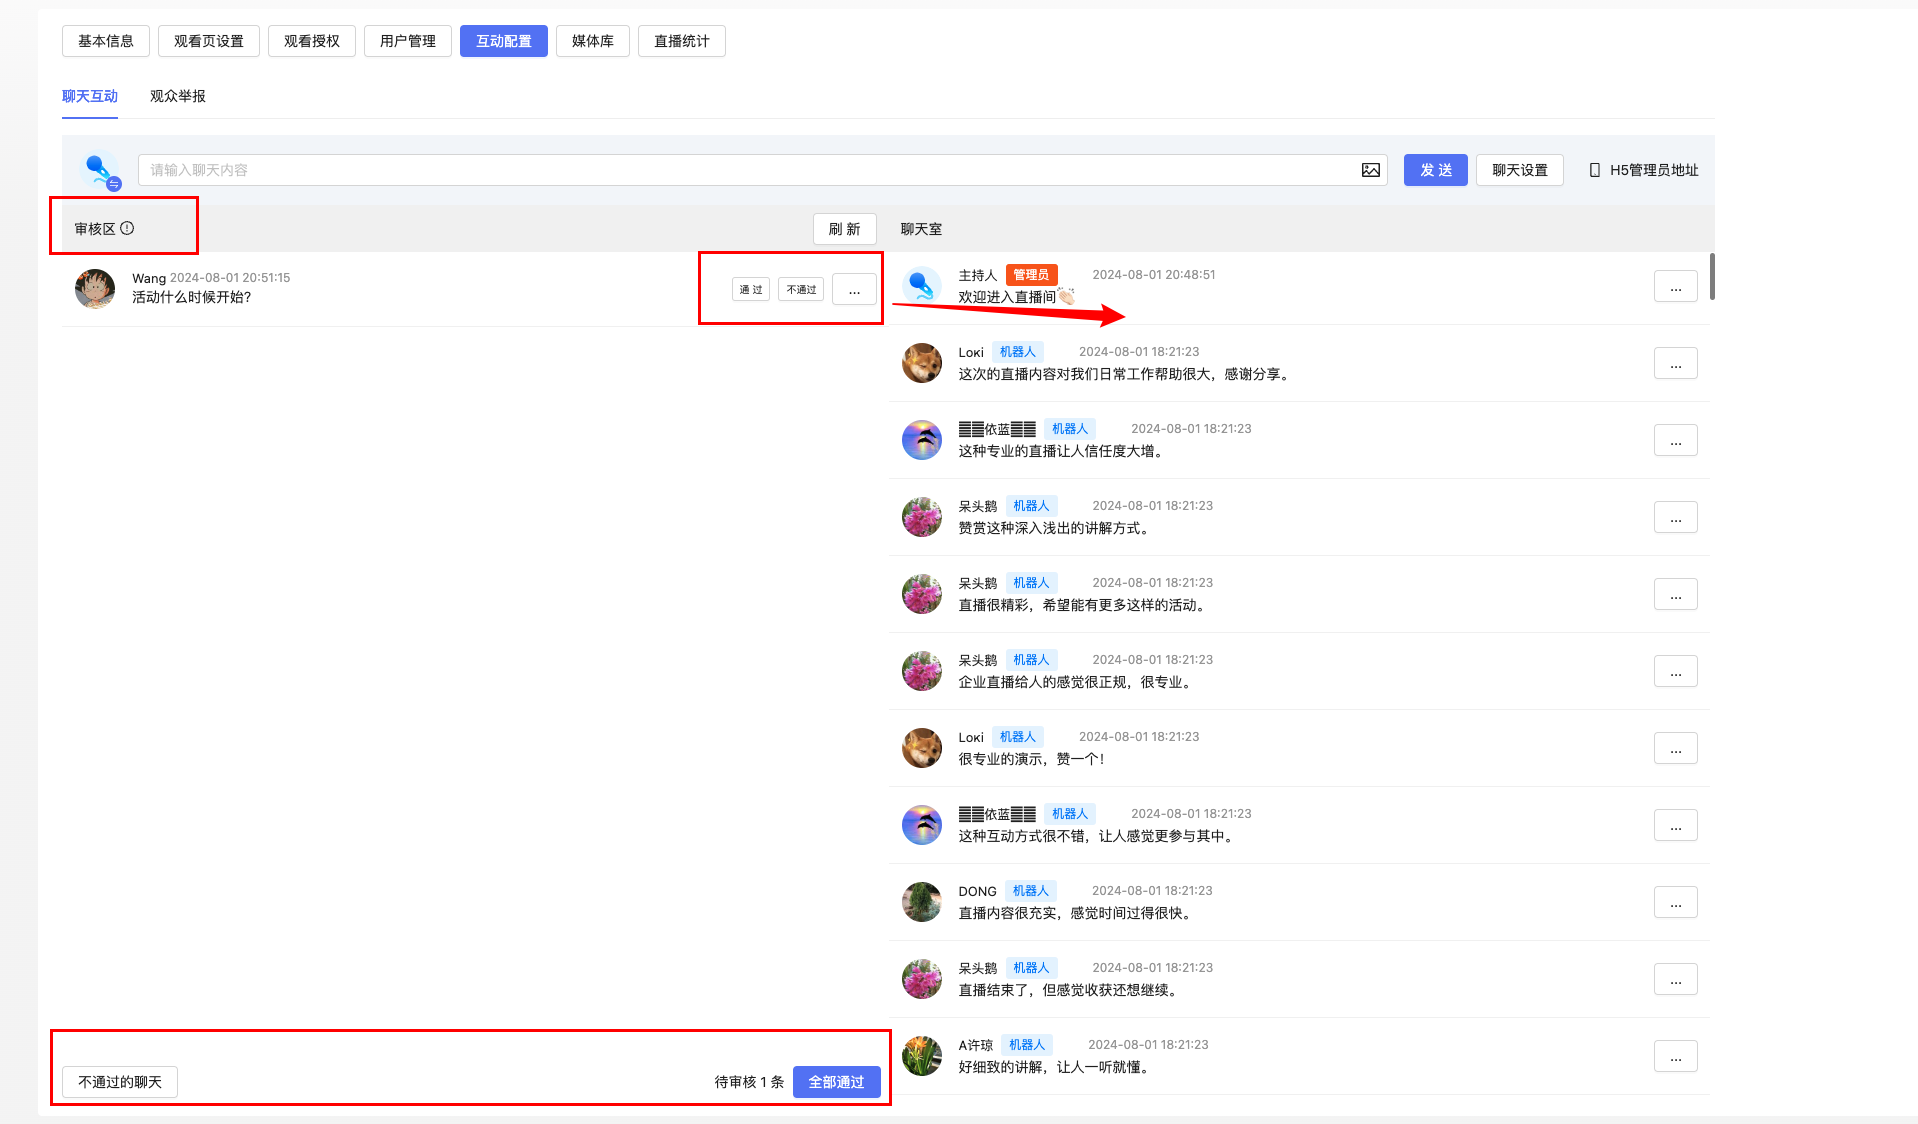Click 全部通过 to approve all messages
The height and width of the screenshot is (1124, 1918).
pyautogui.click(x=836, y=1082)
